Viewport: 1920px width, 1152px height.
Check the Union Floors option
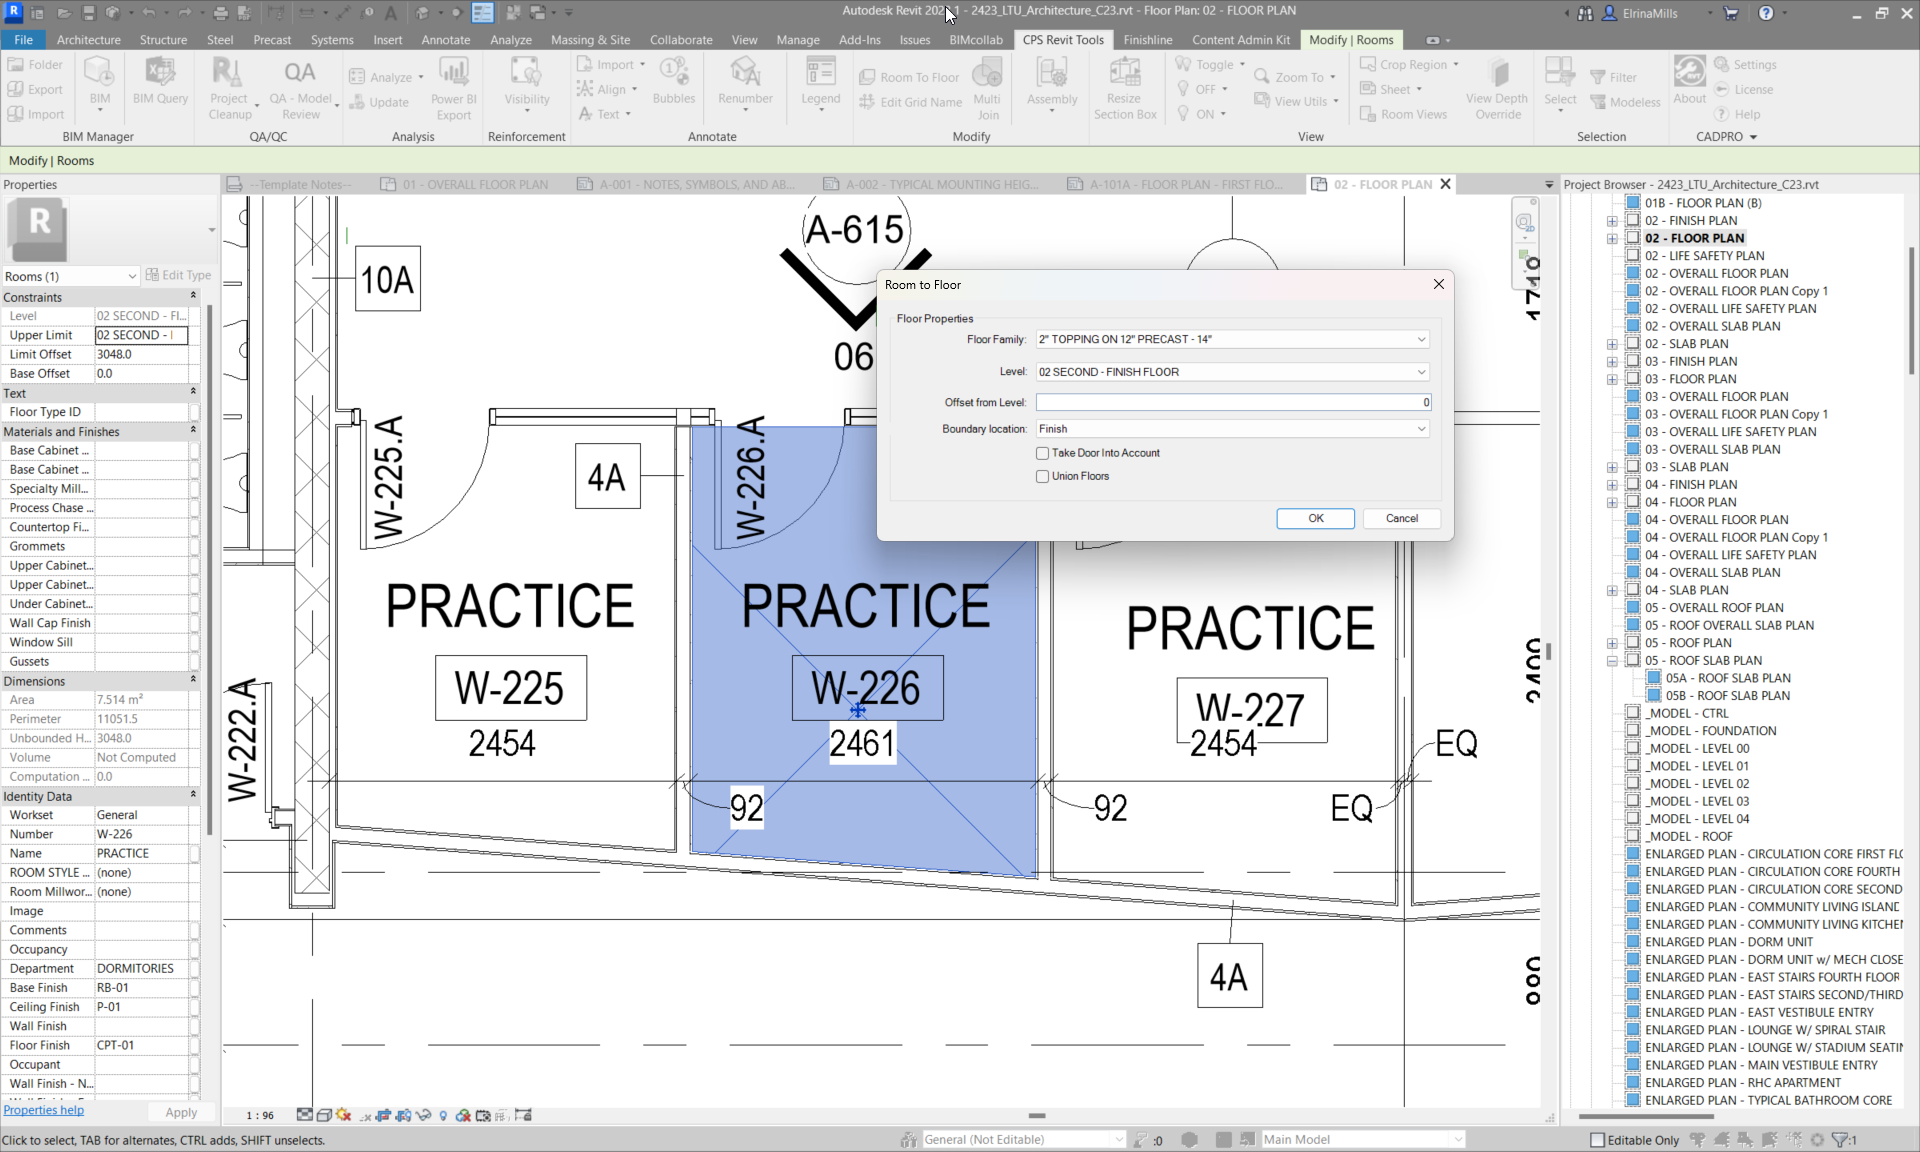[x=1043, y=476]
